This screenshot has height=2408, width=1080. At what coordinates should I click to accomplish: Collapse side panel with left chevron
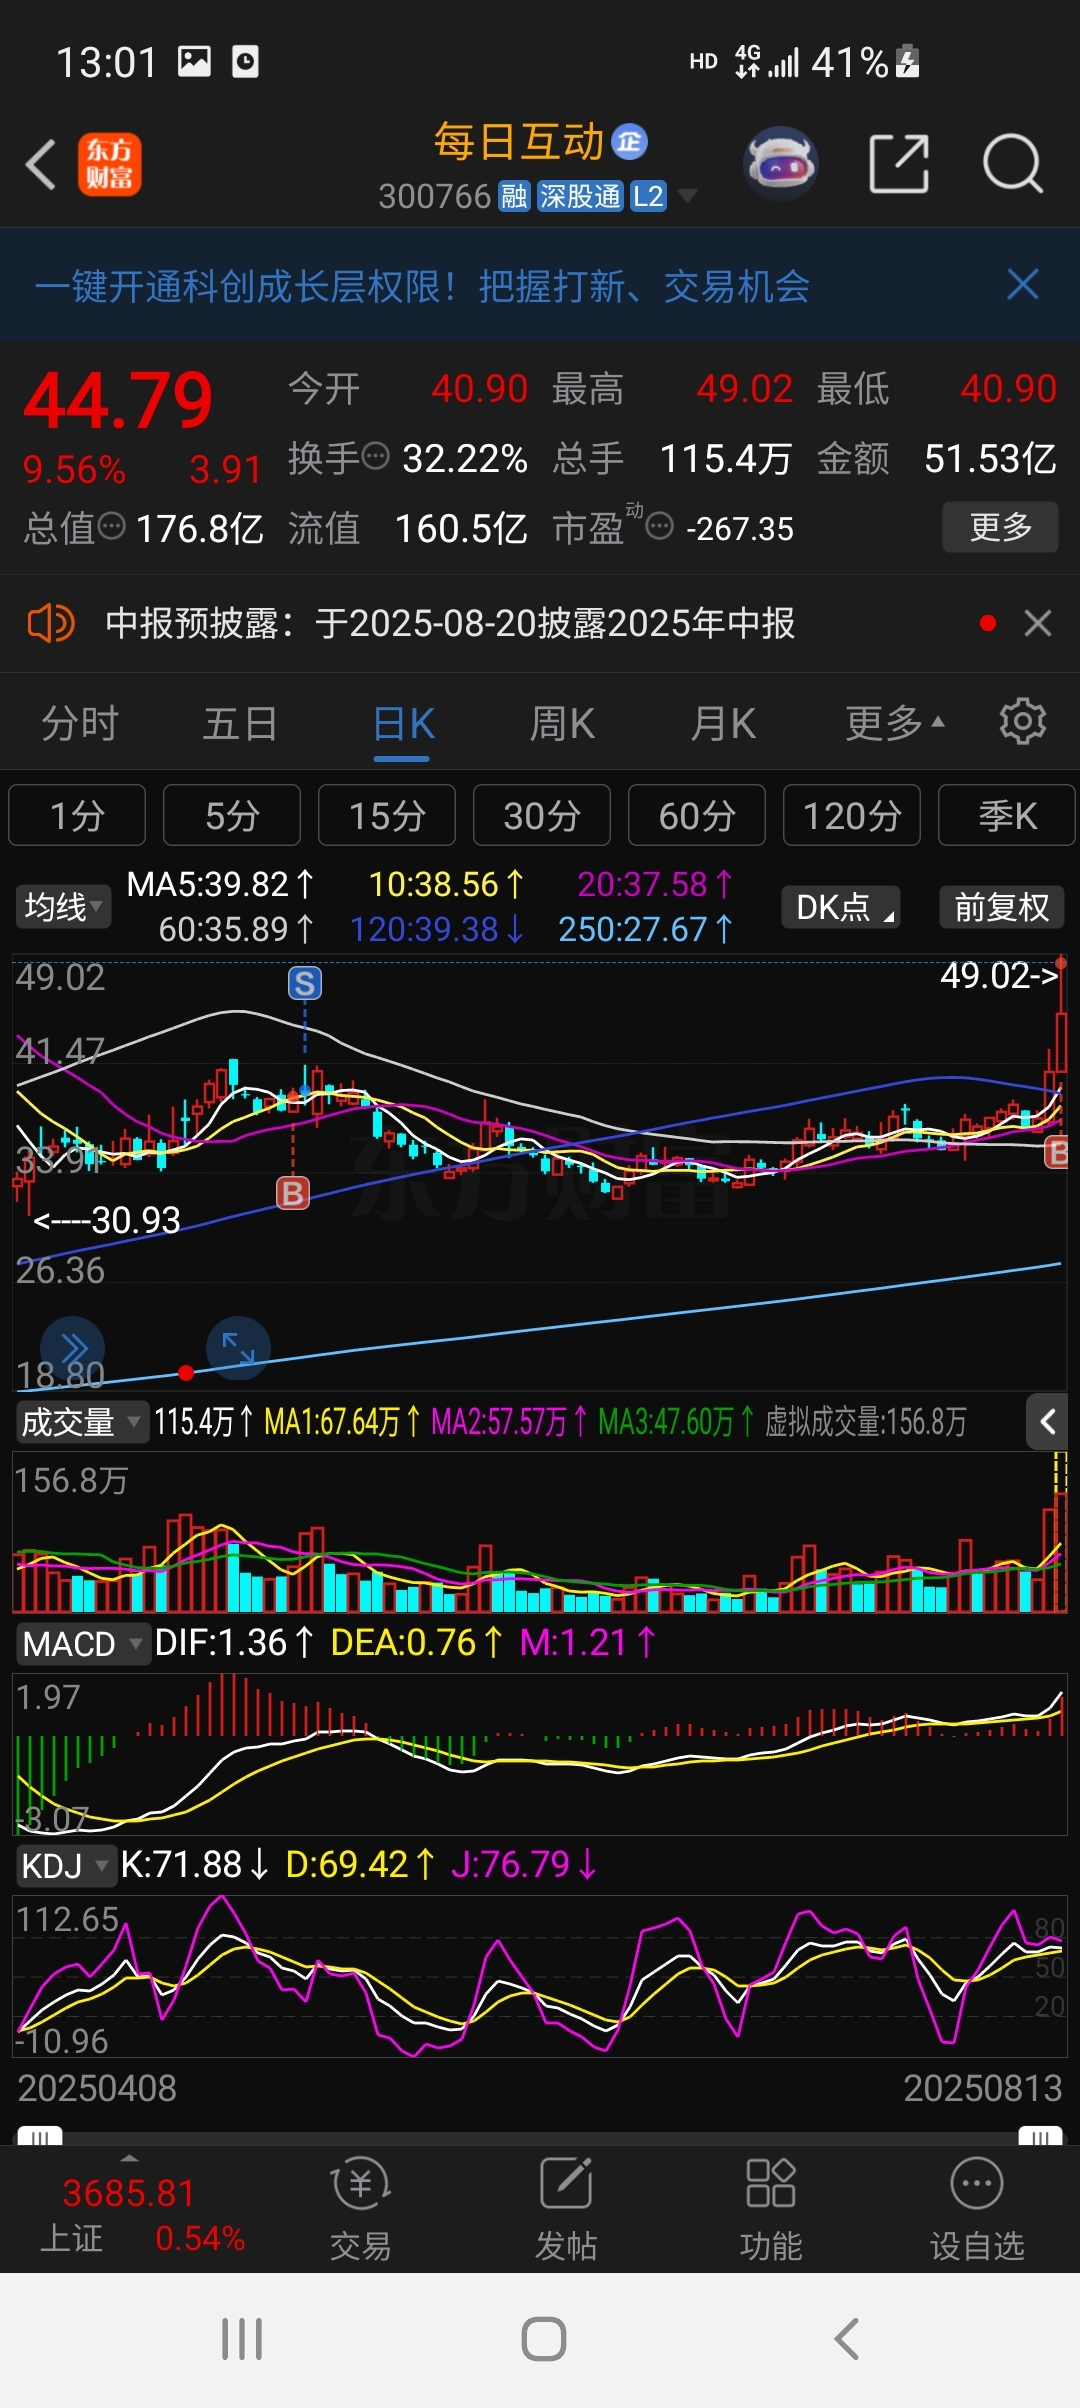1048,1421
